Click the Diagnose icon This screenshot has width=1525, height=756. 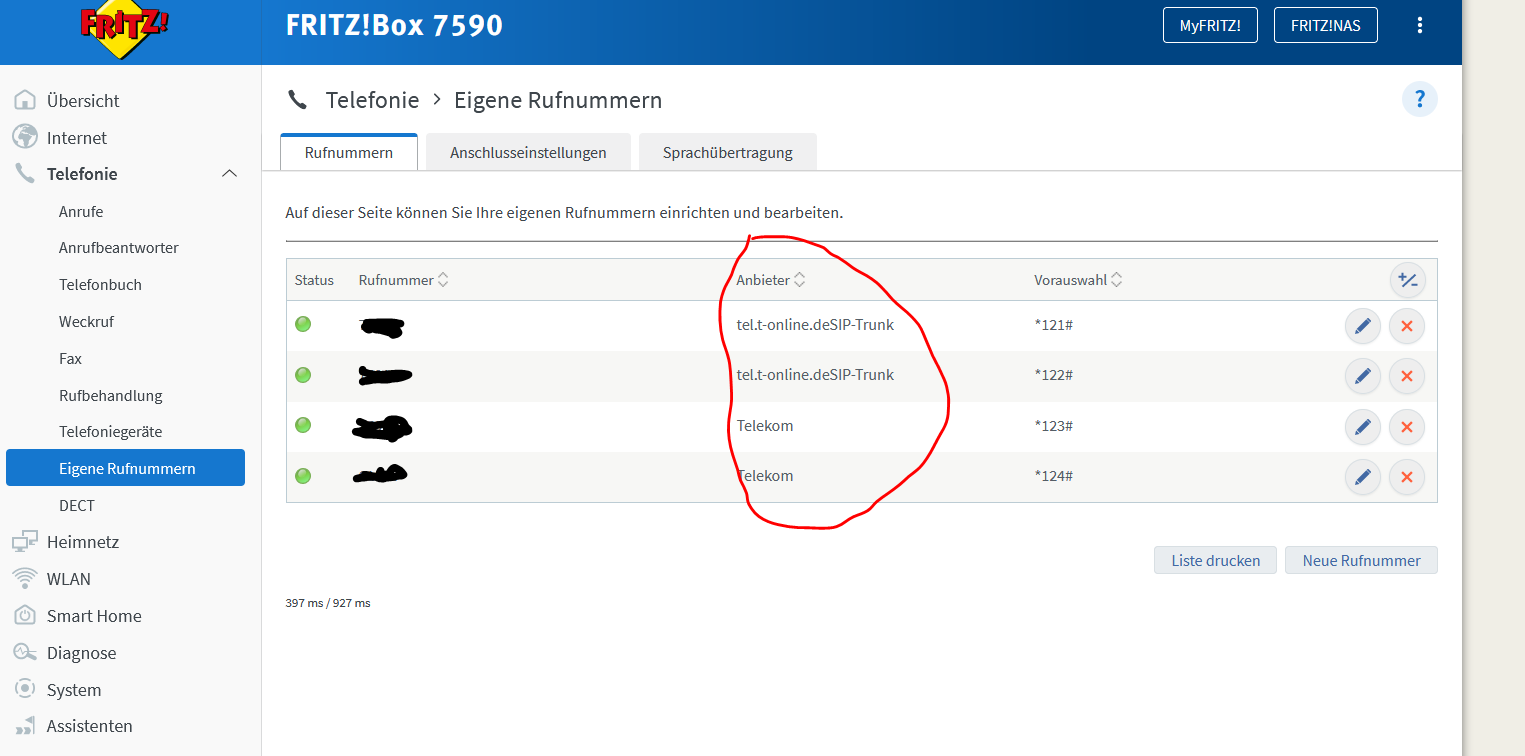pyautogui.click(x=25, y=652)
